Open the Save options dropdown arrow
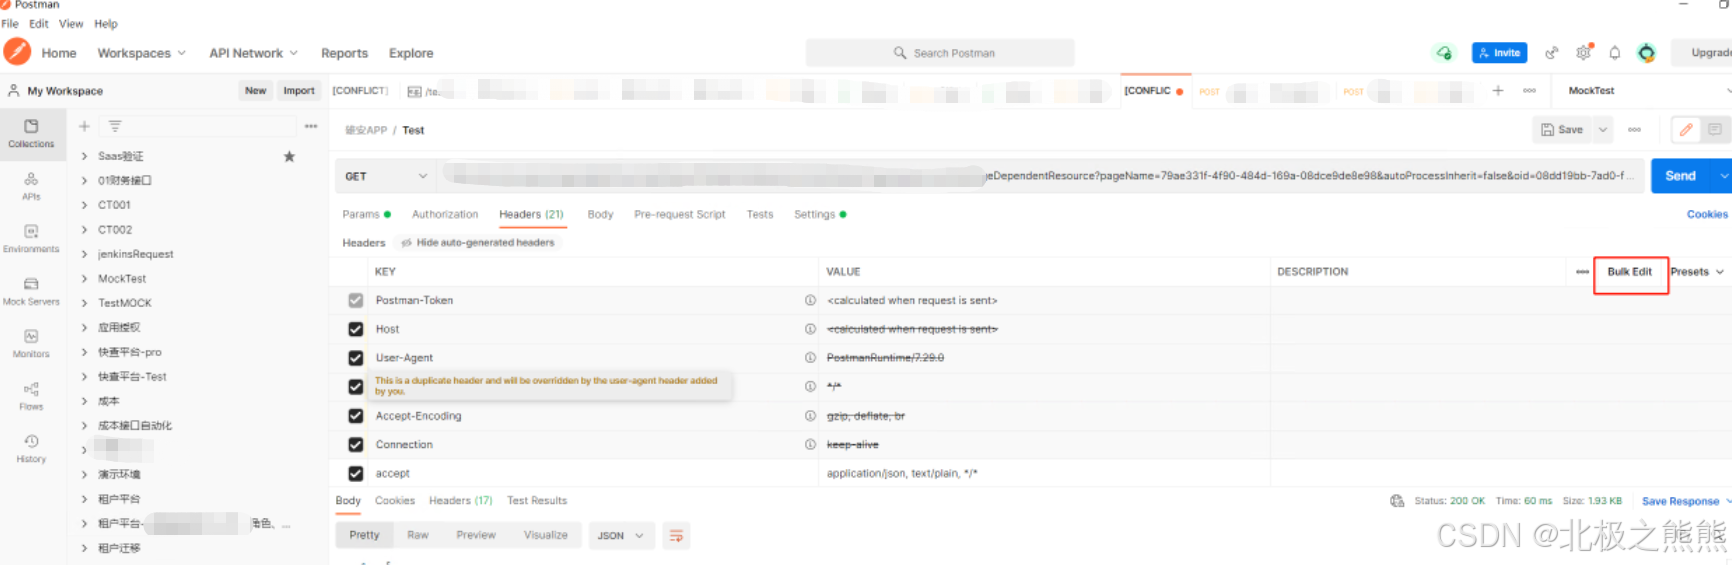The width and height of the screenshot is (1732, 565). coord(1603,129)
